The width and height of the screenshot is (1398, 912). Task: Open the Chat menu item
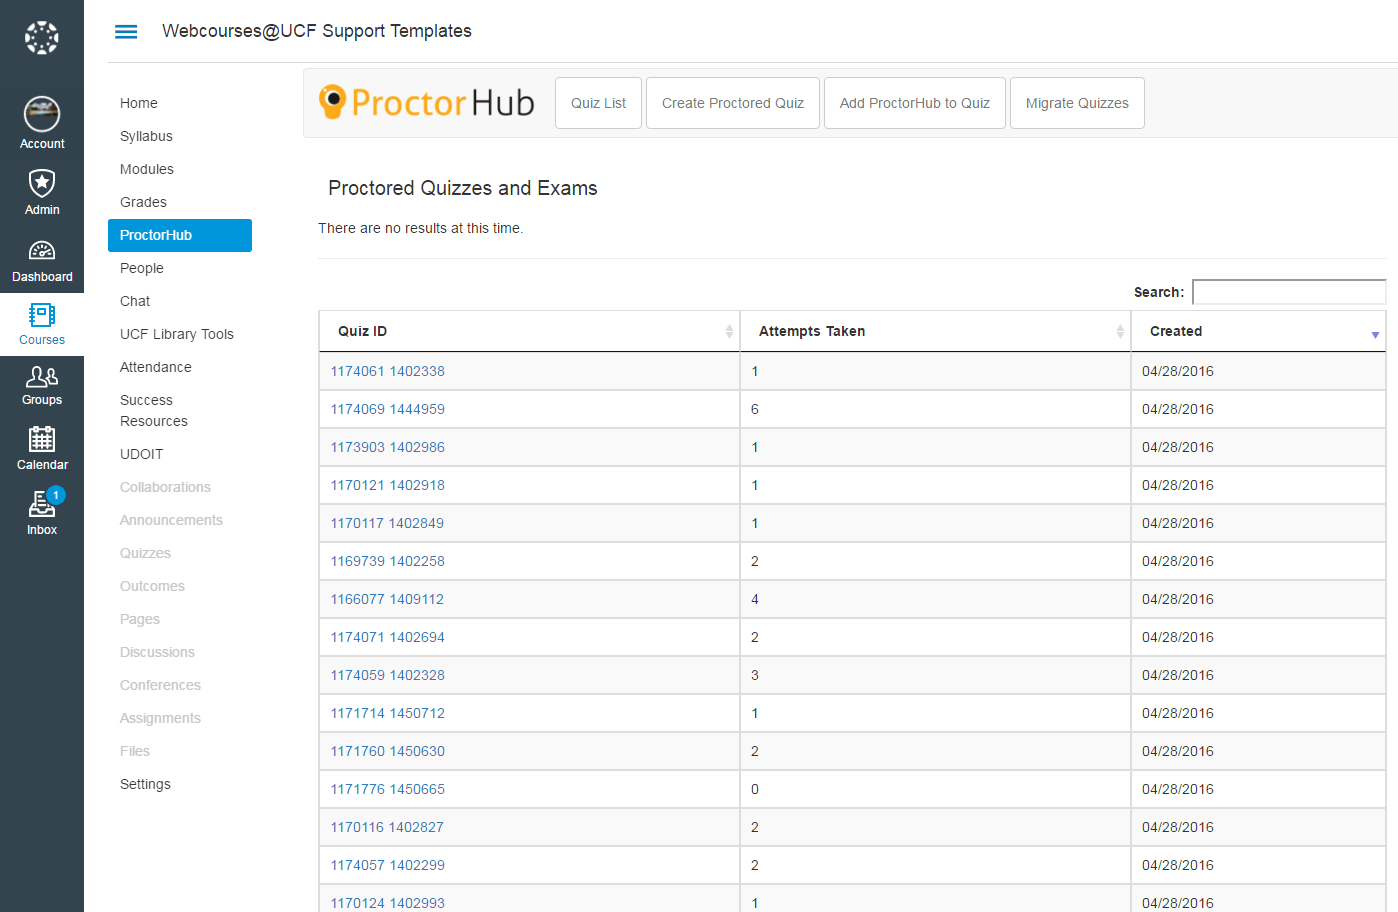pos(135,301)
